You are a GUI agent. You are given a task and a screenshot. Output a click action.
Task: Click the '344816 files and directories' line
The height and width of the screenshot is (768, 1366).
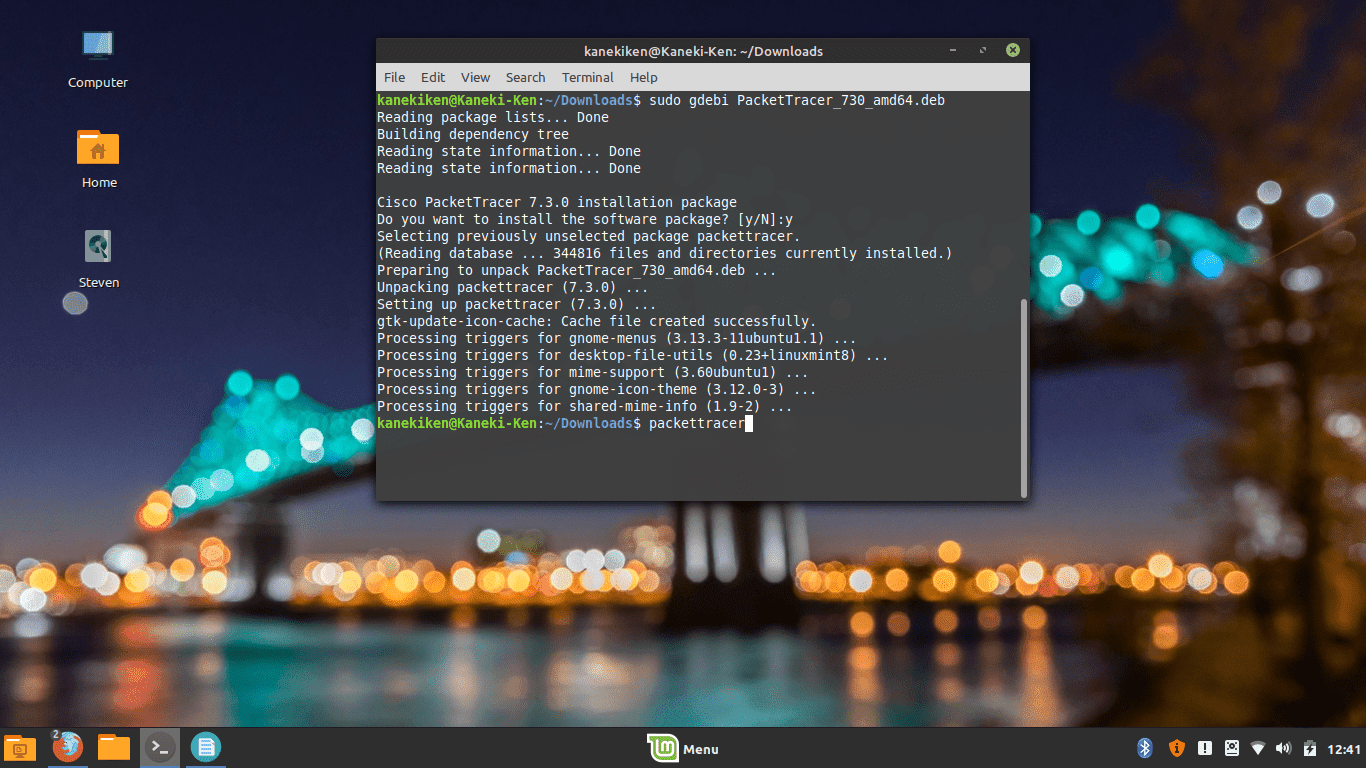pos(665,253)
